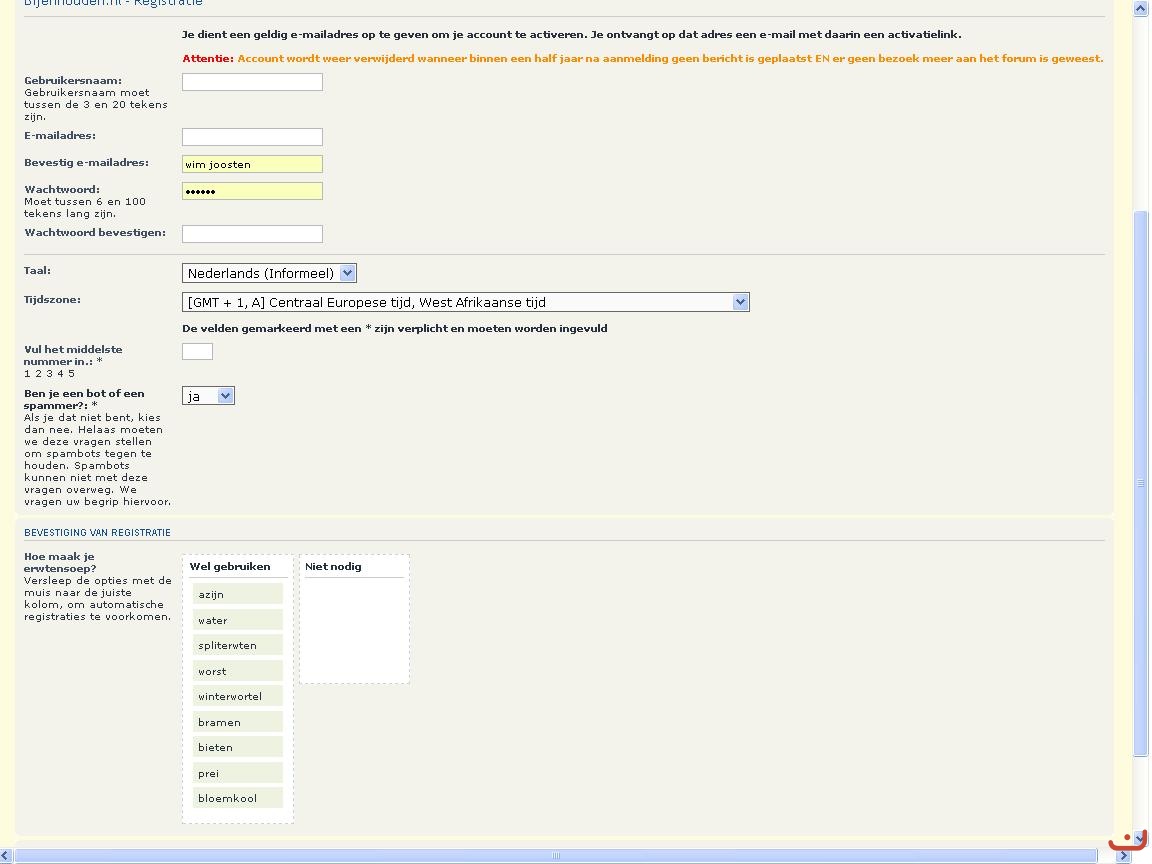This screenshot has height=864, width=1152.
Task: Click the horizontal scrollbar right arrow
Action: 1123,856
